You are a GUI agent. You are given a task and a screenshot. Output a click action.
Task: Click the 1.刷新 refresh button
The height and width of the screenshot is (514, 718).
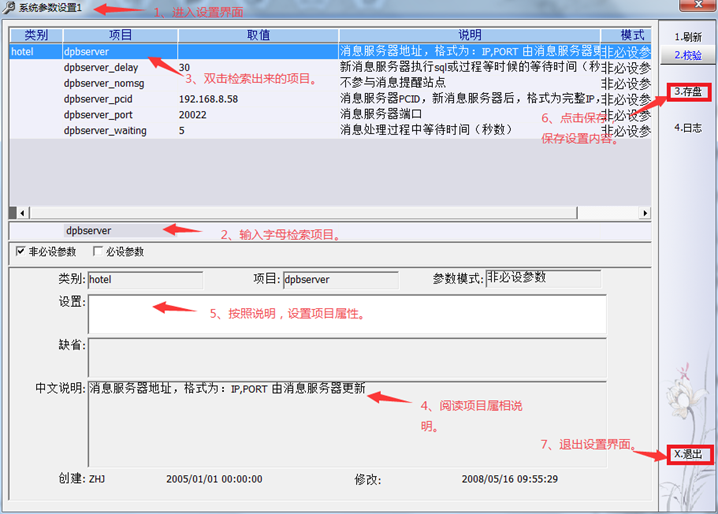click(687, 36)
